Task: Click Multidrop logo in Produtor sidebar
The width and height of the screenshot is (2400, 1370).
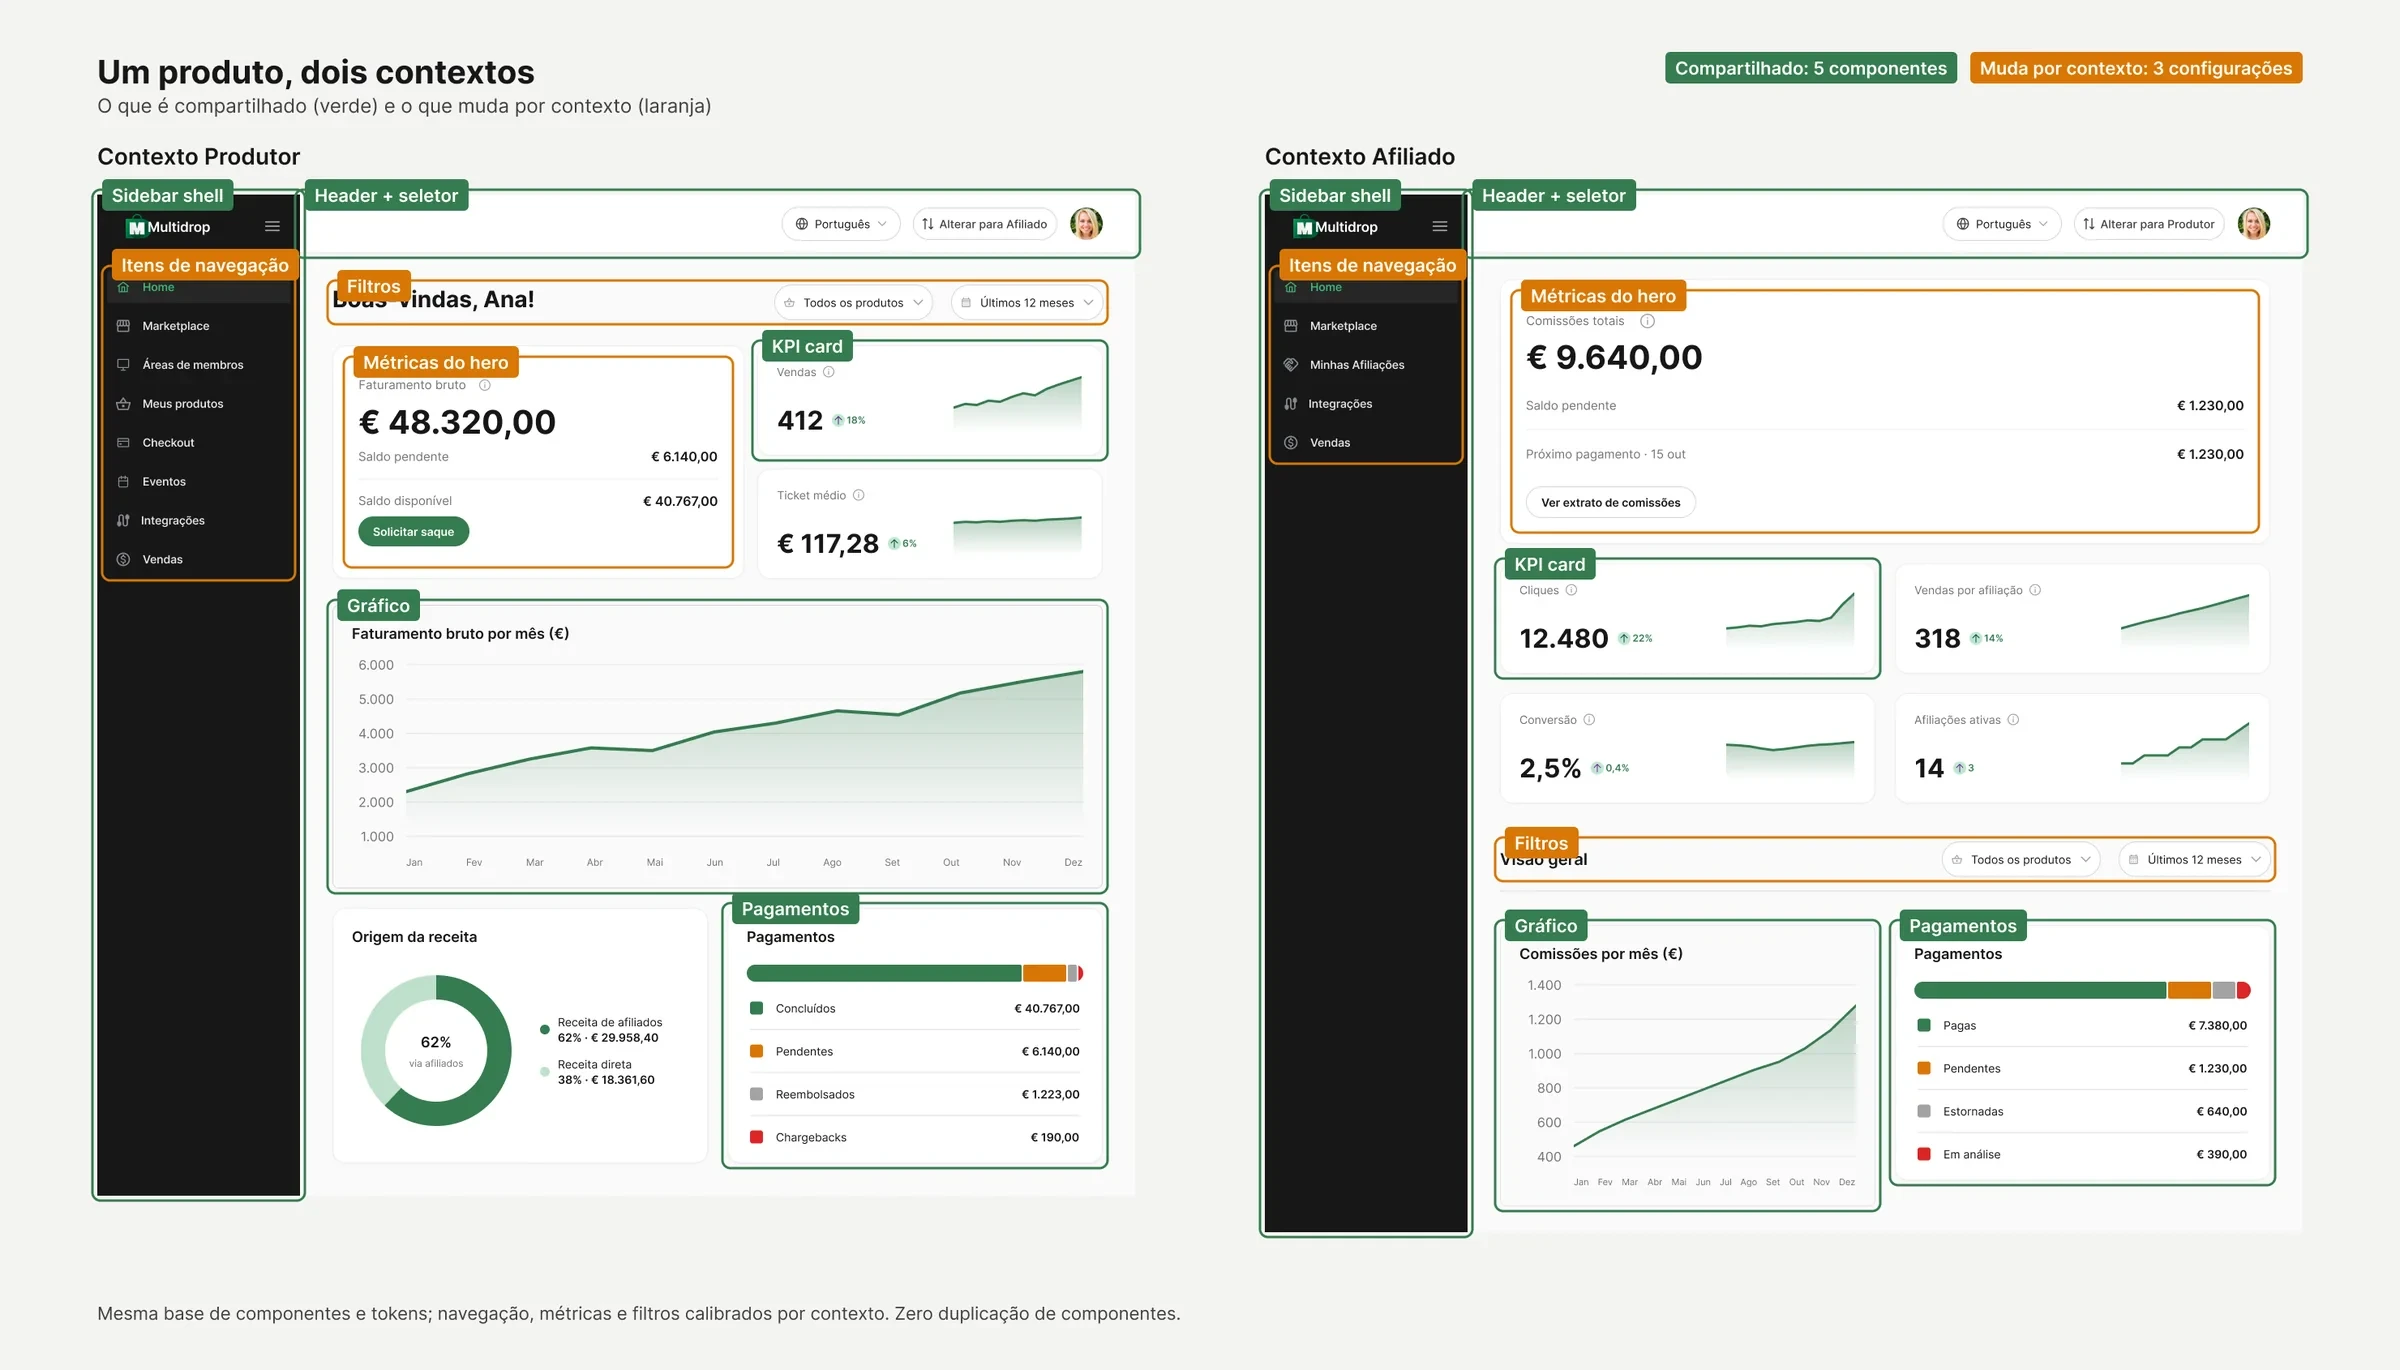Action: point(168,227)
